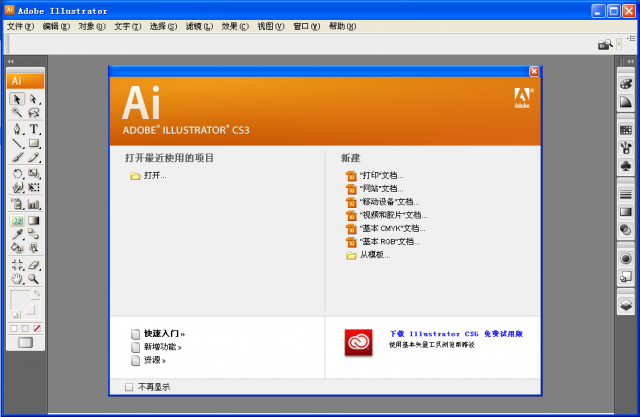Select the Symbol Sprayer tool
This screenshot has width=640, height=417.
tap(17, 204)
